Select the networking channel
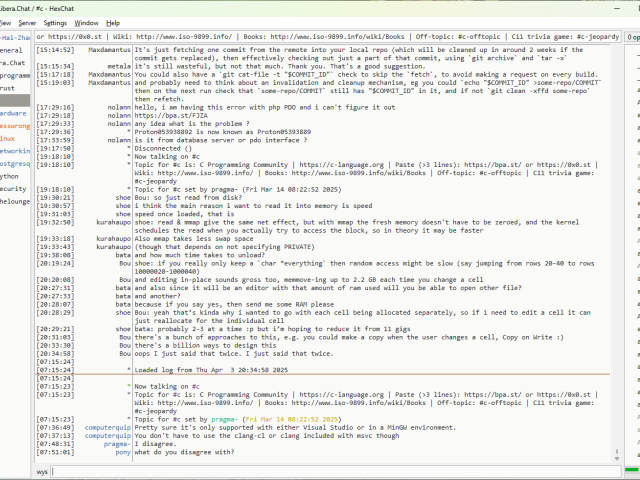This screenshot has height=480, width=640. pyautogui.click(x=15, y=151)
